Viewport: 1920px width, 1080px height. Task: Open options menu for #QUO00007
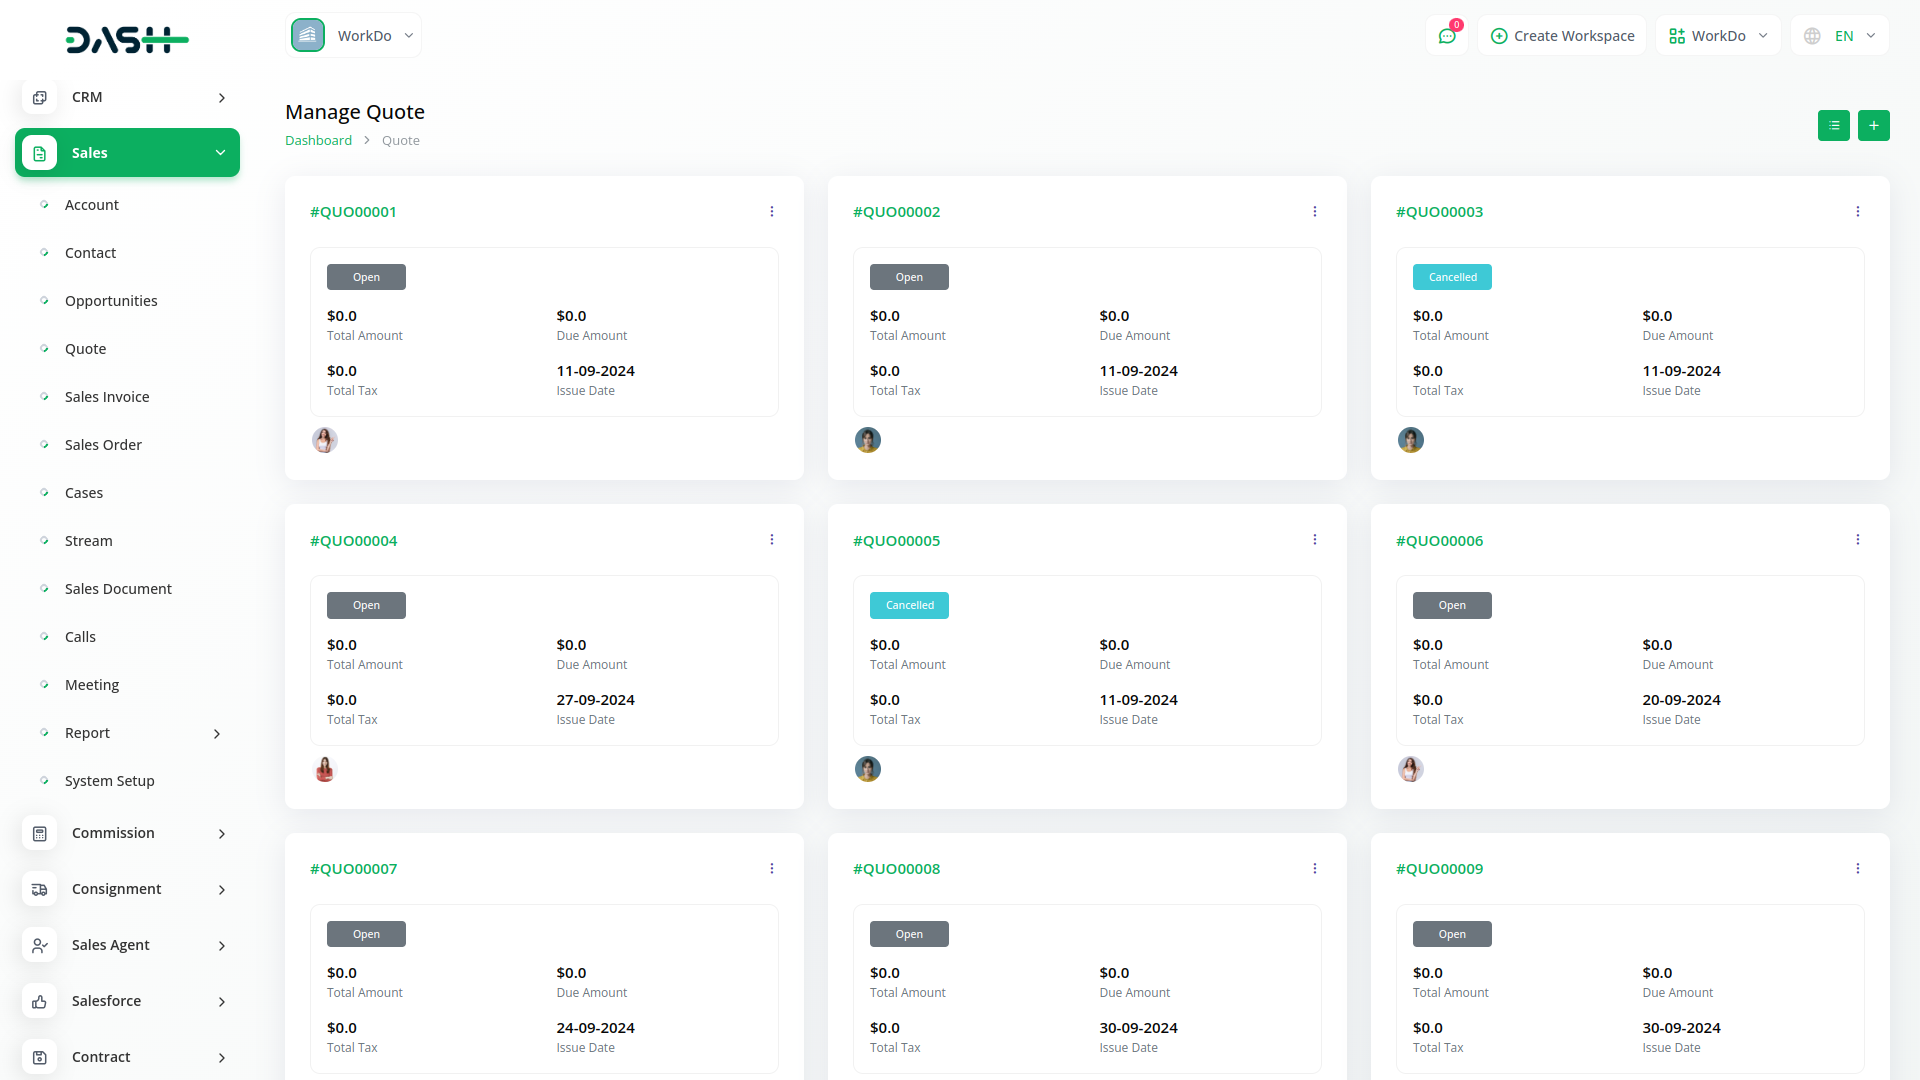pyautogui.click(x=771, y=869)
